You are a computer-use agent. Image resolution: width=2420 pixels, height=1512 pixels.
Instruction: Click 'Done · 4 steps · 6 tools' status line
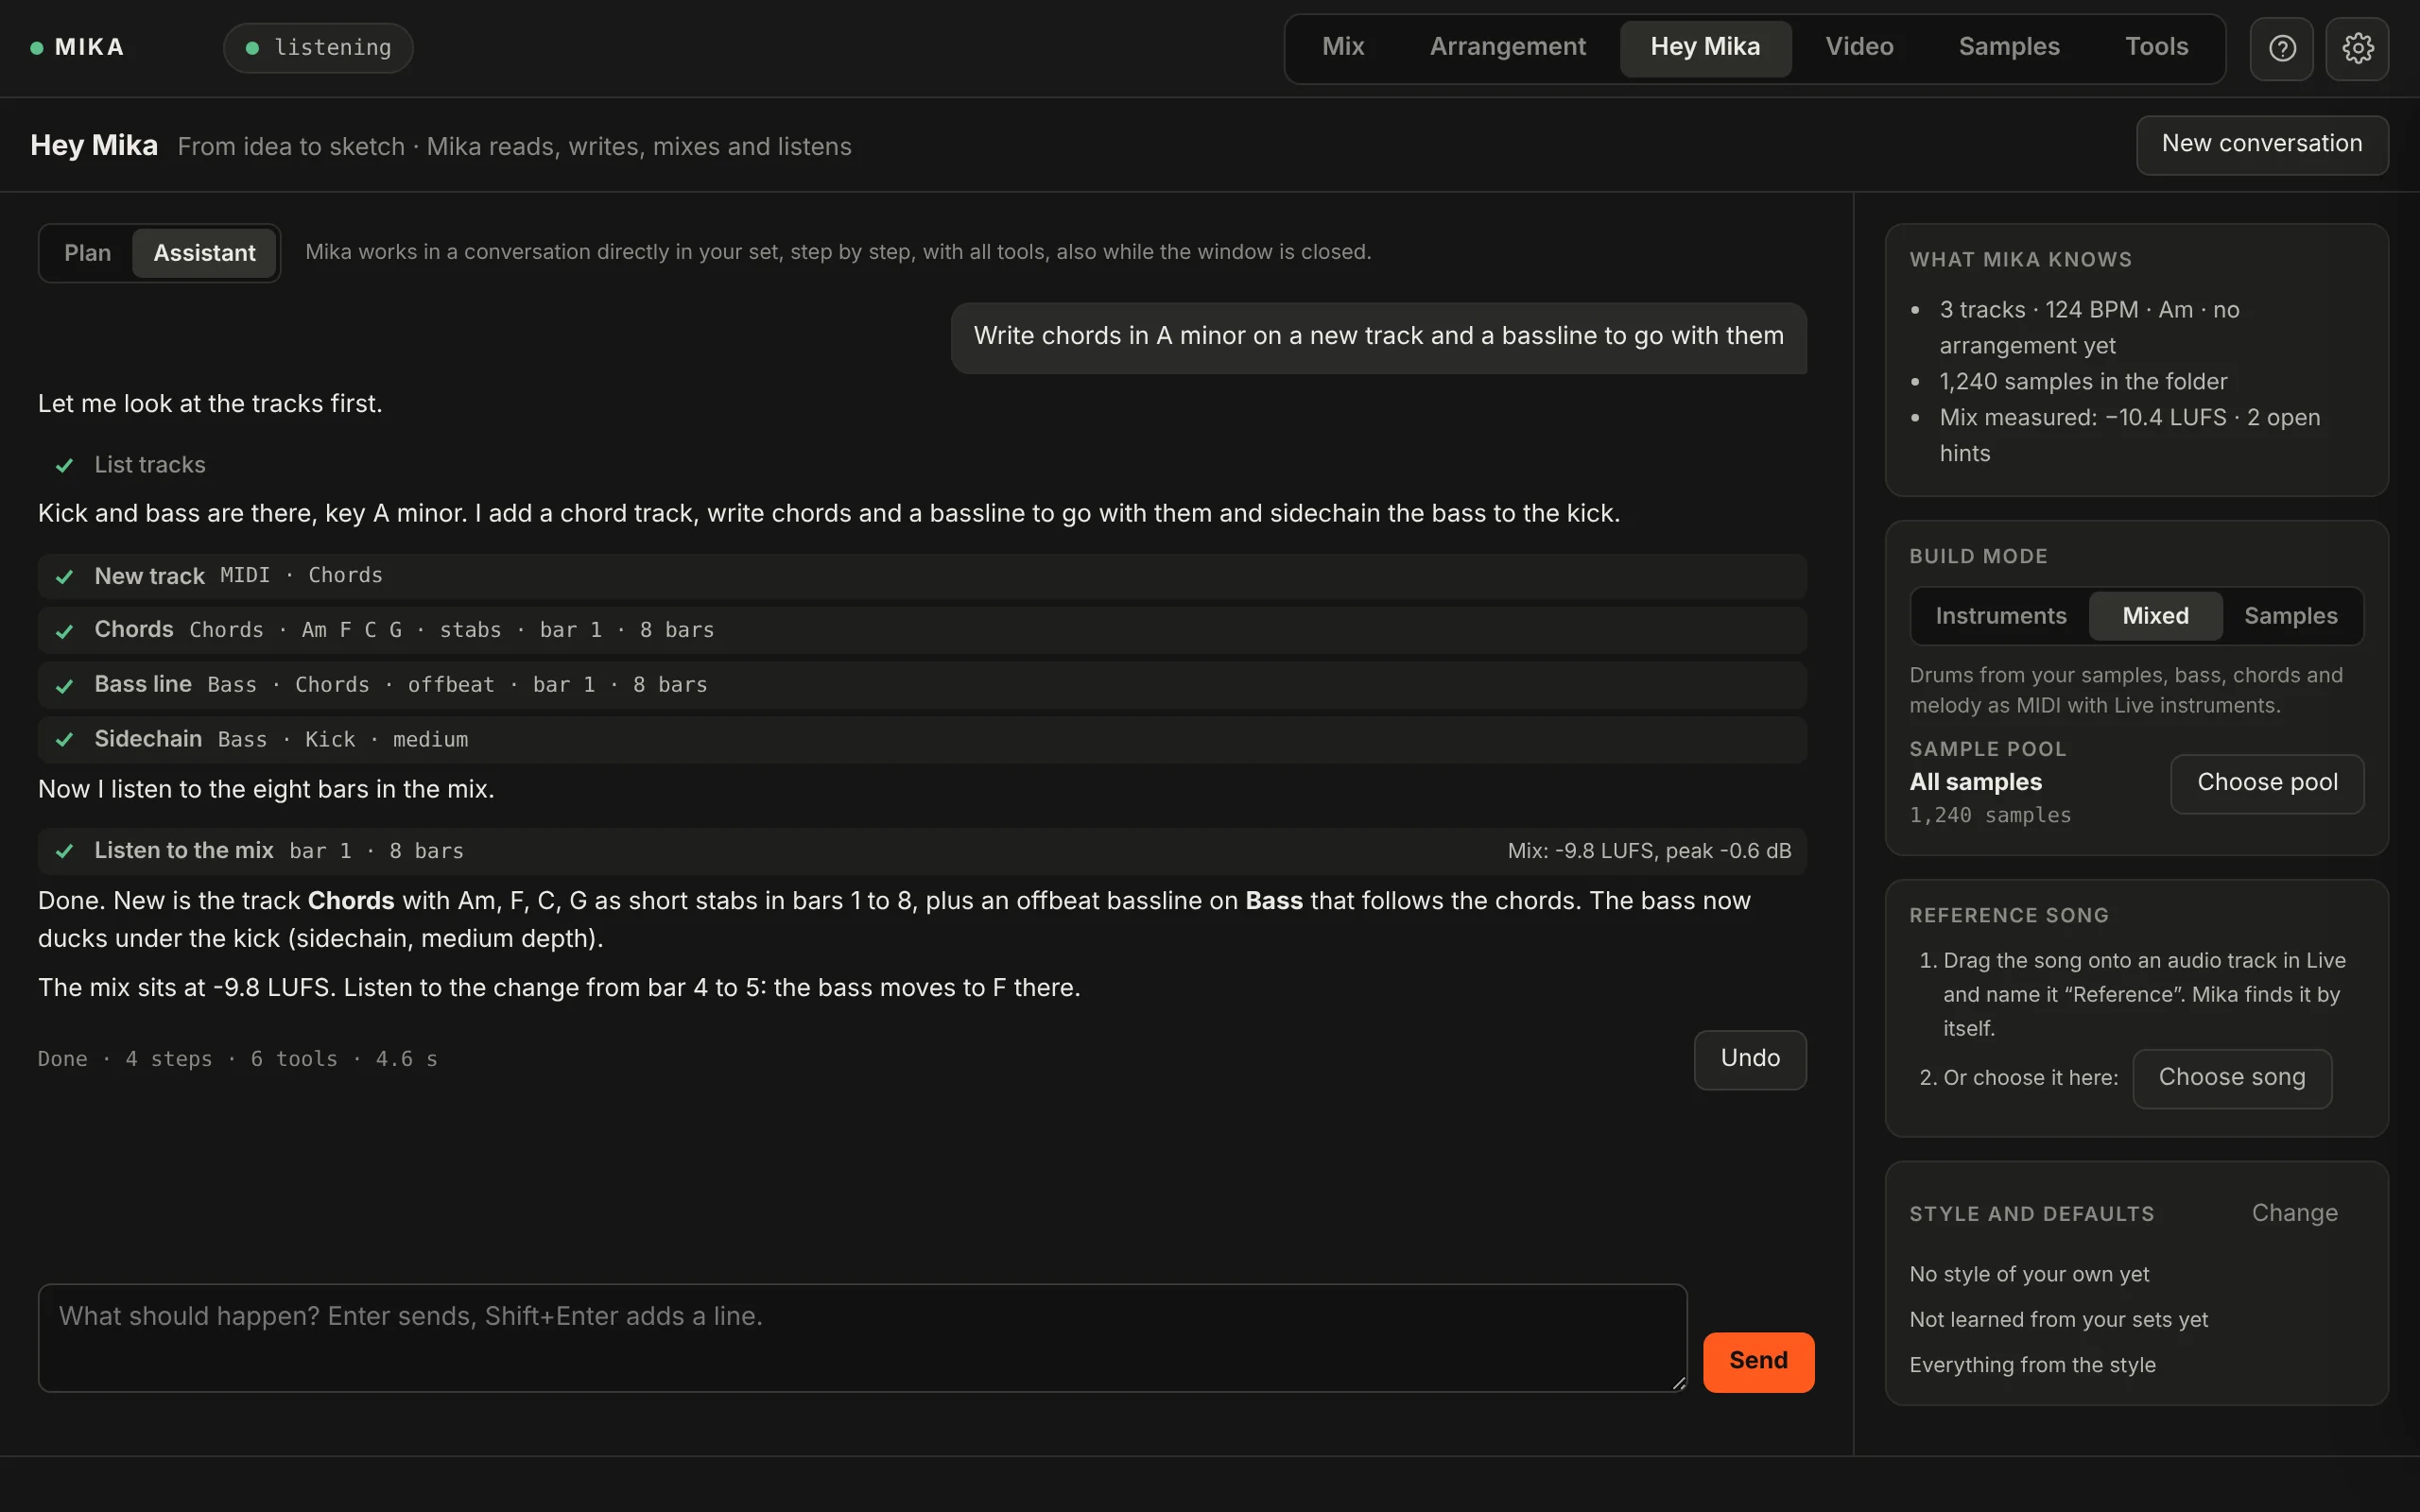[x=237, y=1059]
